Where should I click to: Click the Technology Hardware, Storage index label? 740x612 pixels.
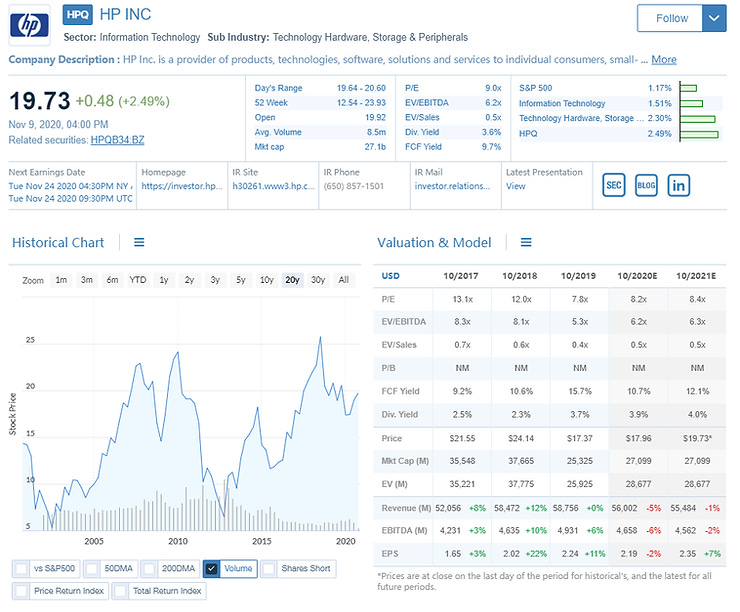[581, 118]
